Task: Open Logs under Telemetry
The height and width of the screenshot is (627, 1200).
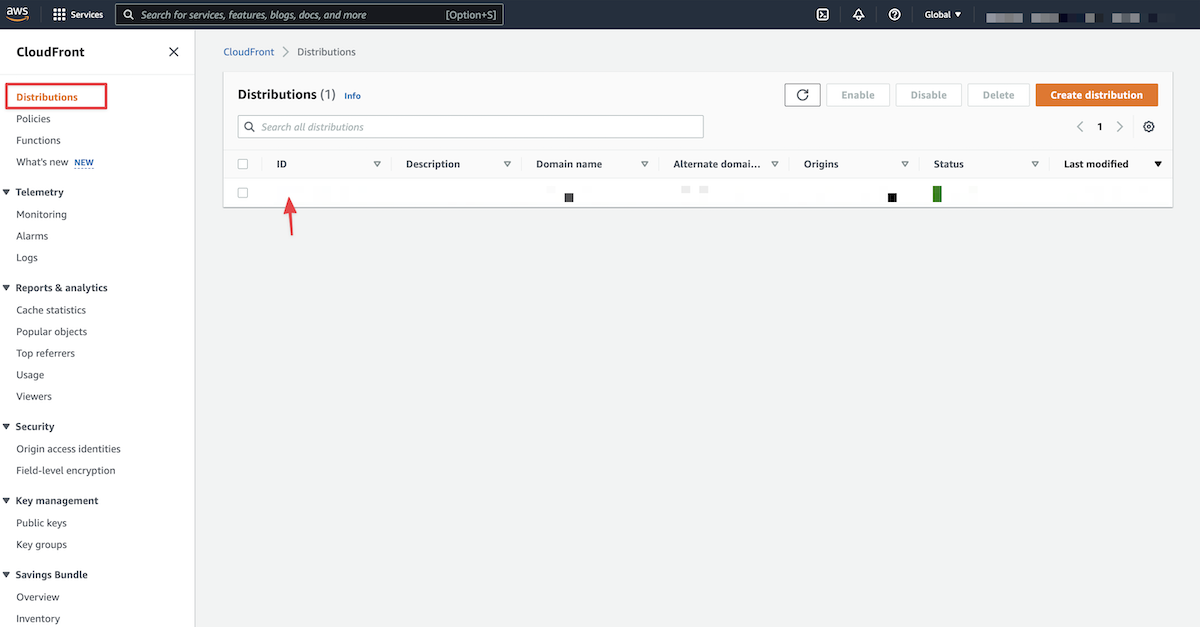Action: click(27, 258)
